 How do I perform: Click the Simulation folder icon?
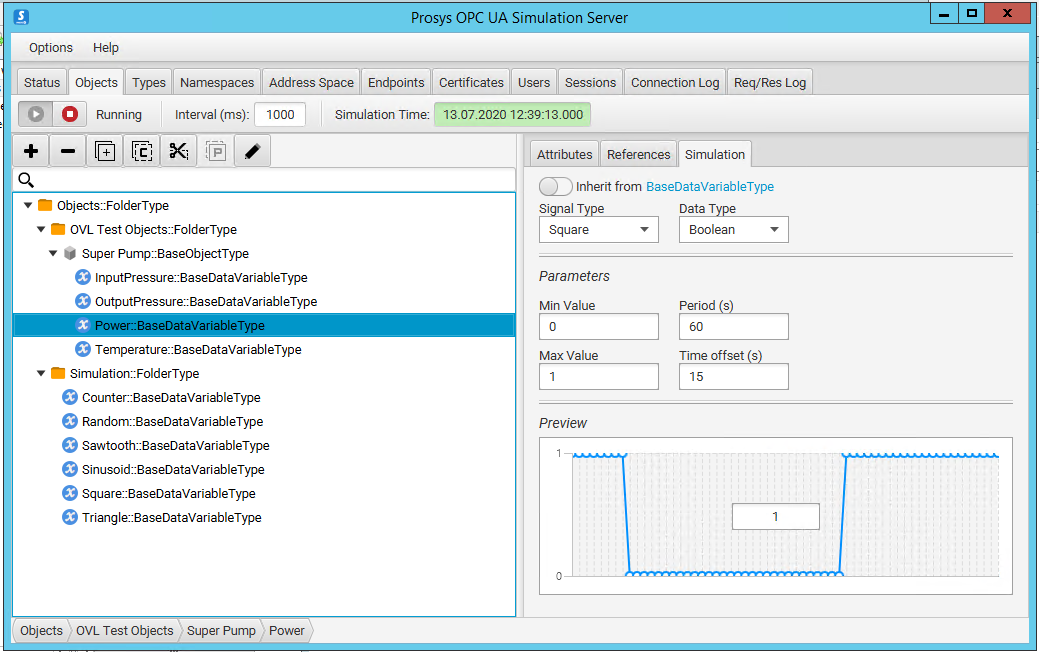58,373
